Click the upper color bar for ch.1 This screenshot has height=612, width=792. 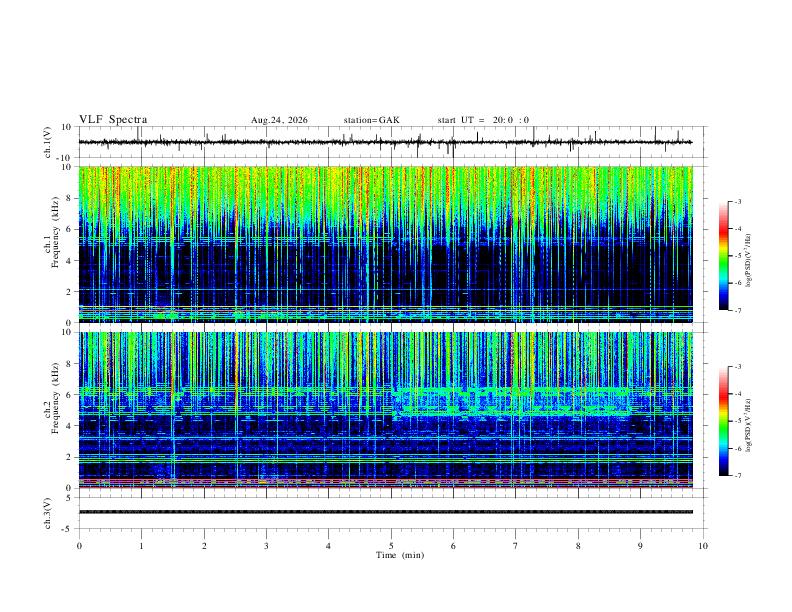(723, 256)
